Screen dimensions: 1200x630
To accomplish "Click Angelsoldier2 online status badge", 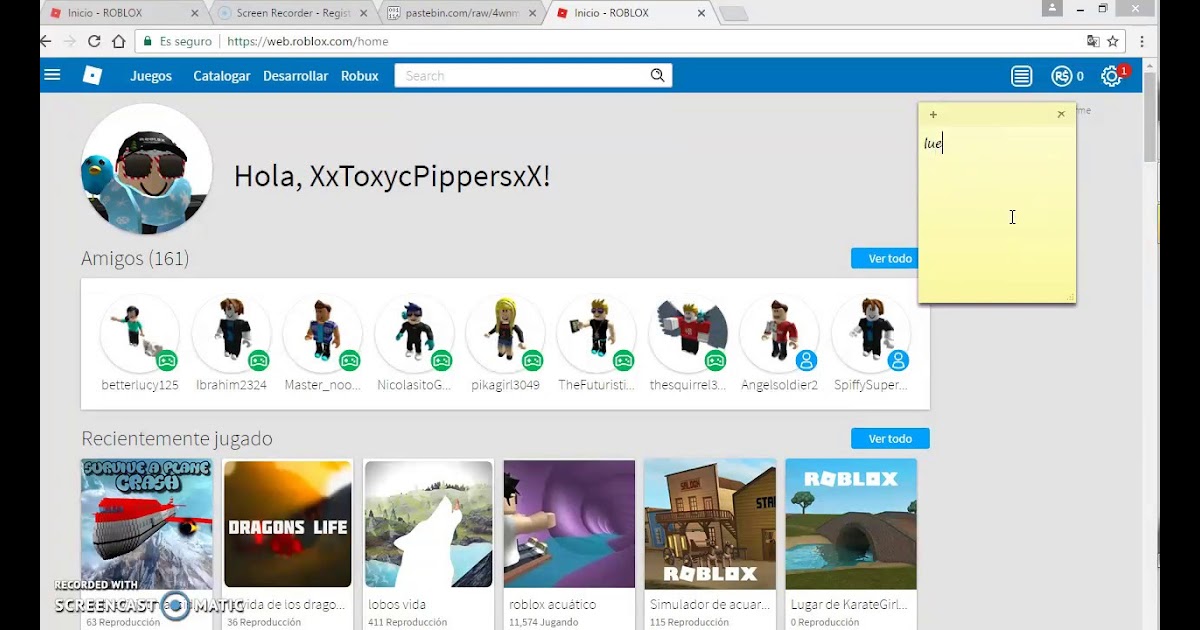I will pos(806,360).
